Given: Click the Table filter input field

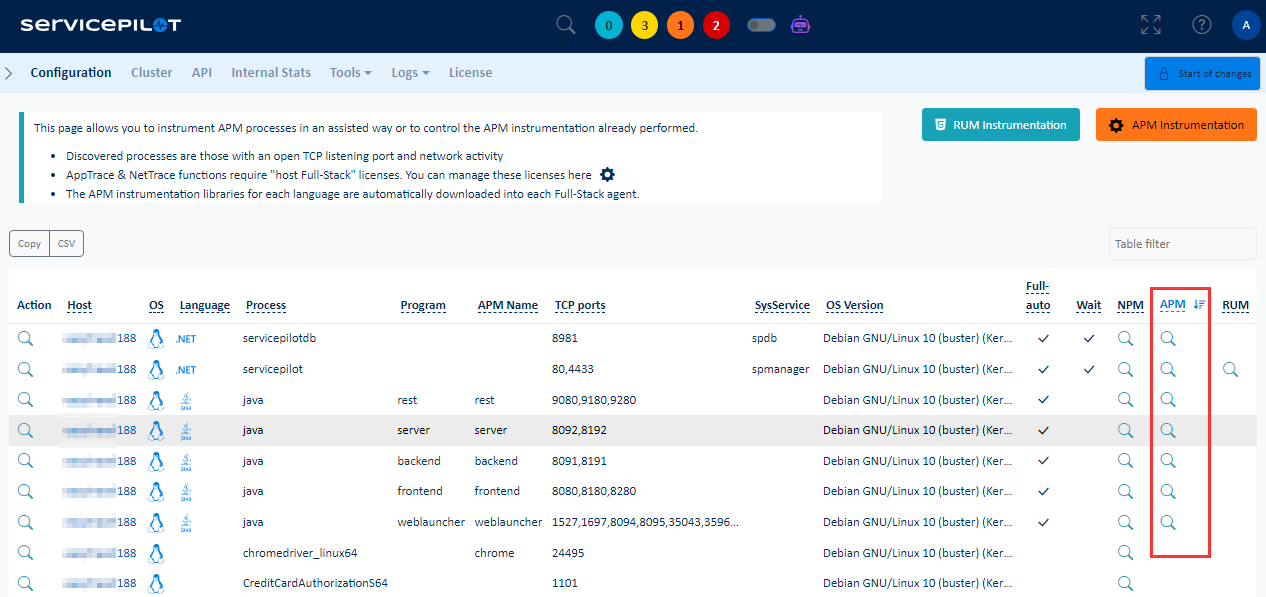Looking at the screenshot, I should pyautogui.click(x=1181, y=244).
